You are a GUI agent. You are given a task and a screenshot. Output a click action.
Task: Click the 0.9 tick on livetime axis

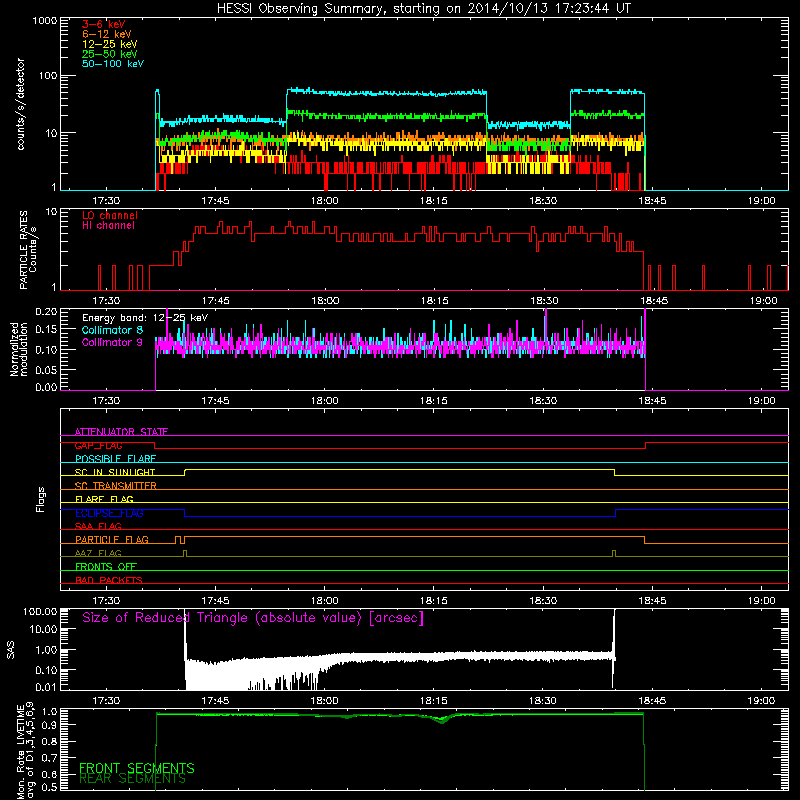coord(51,724)
